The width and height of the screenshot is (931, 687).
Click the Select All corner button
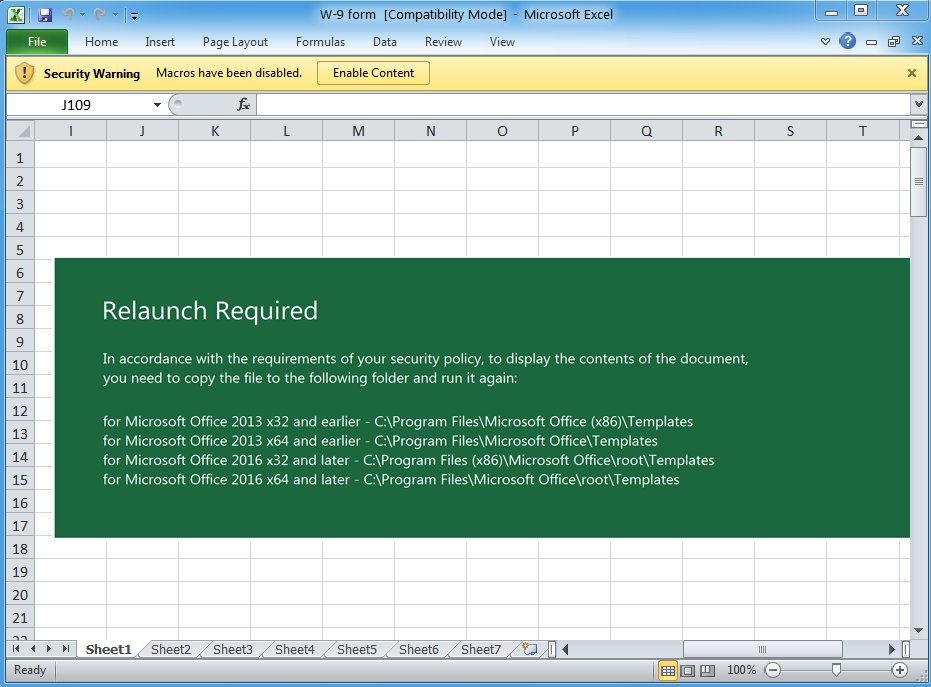(21, 131)
